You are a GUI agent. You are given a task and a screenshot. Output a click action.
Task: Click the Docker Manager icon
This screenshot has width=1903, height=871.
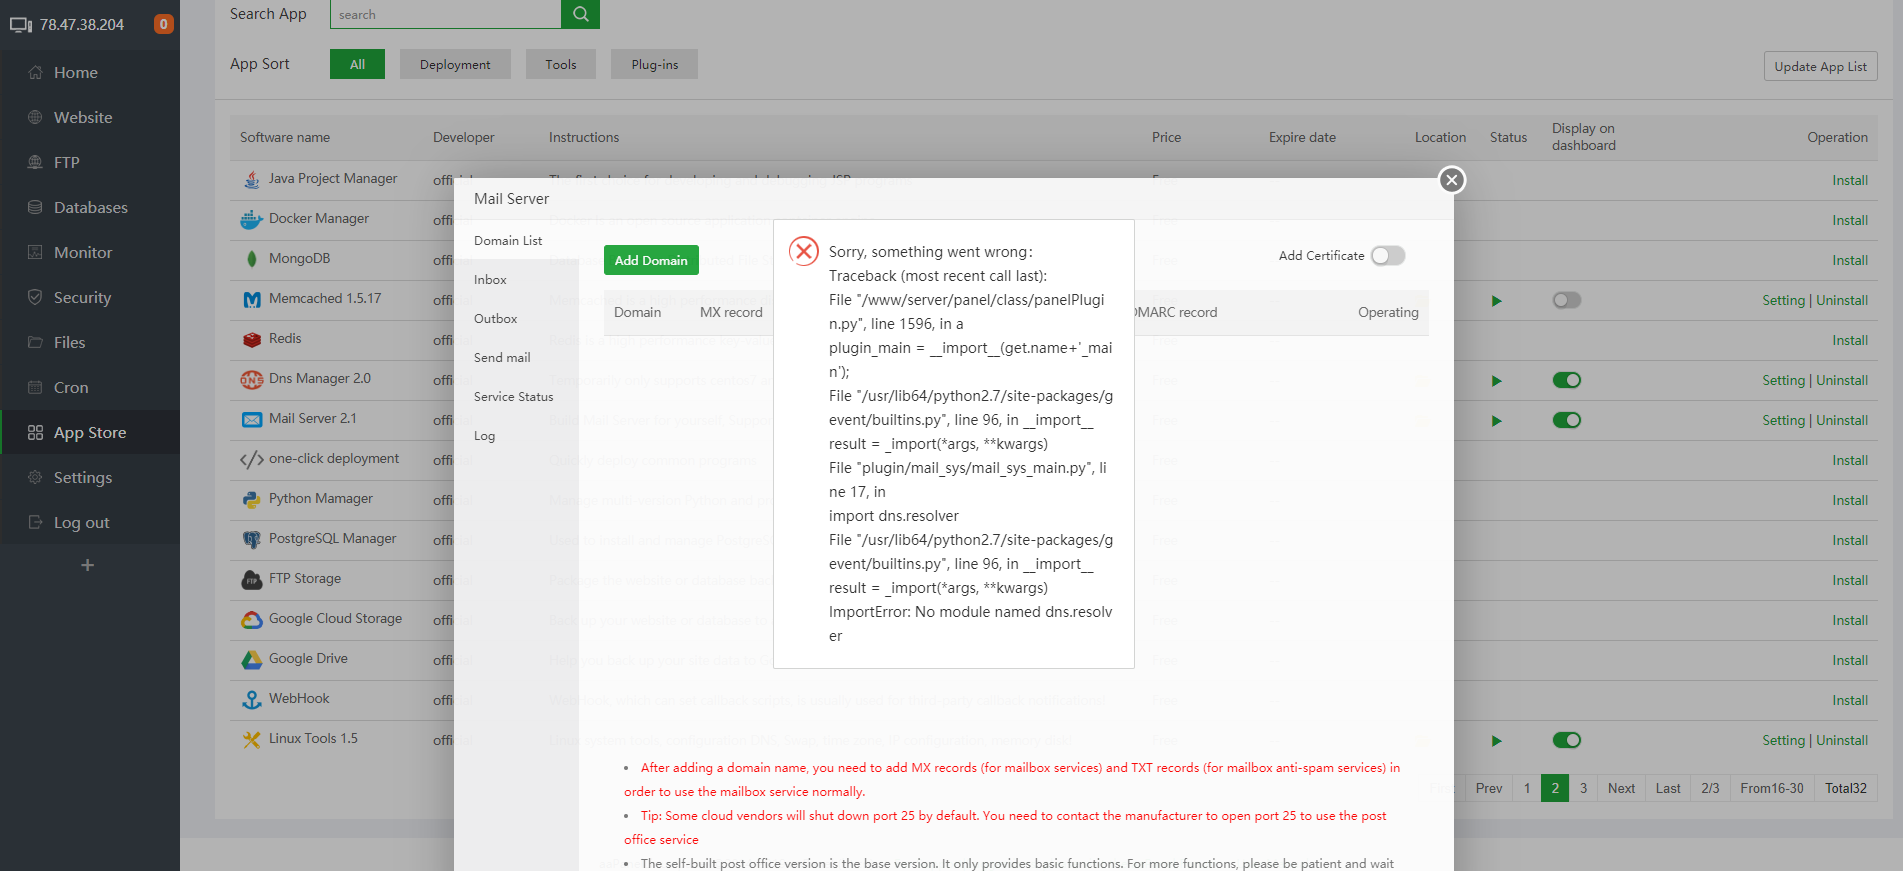tap(251, 220)
